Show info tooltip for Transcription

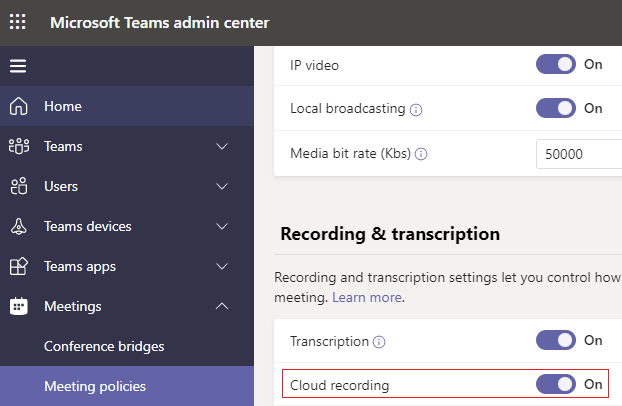click(379, 342)
